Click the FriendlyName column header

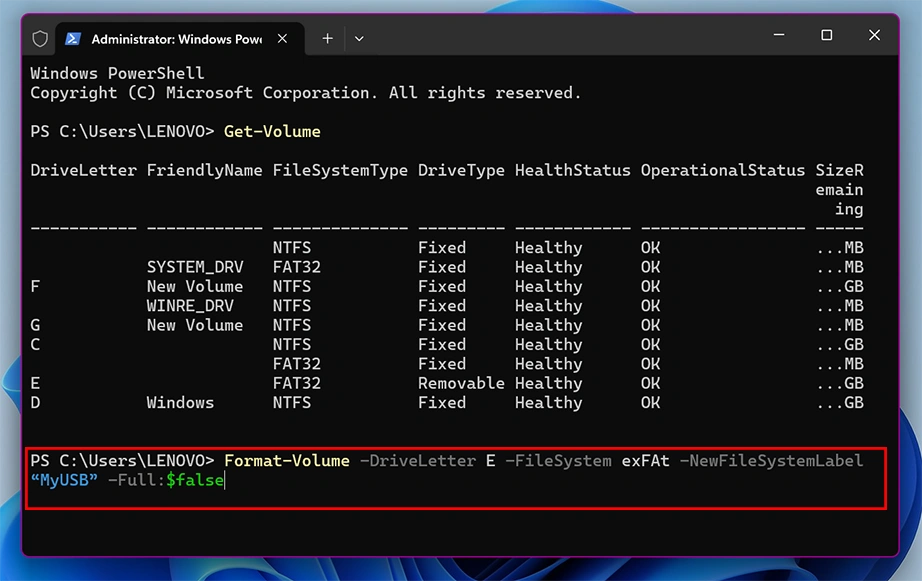point(205,170)
